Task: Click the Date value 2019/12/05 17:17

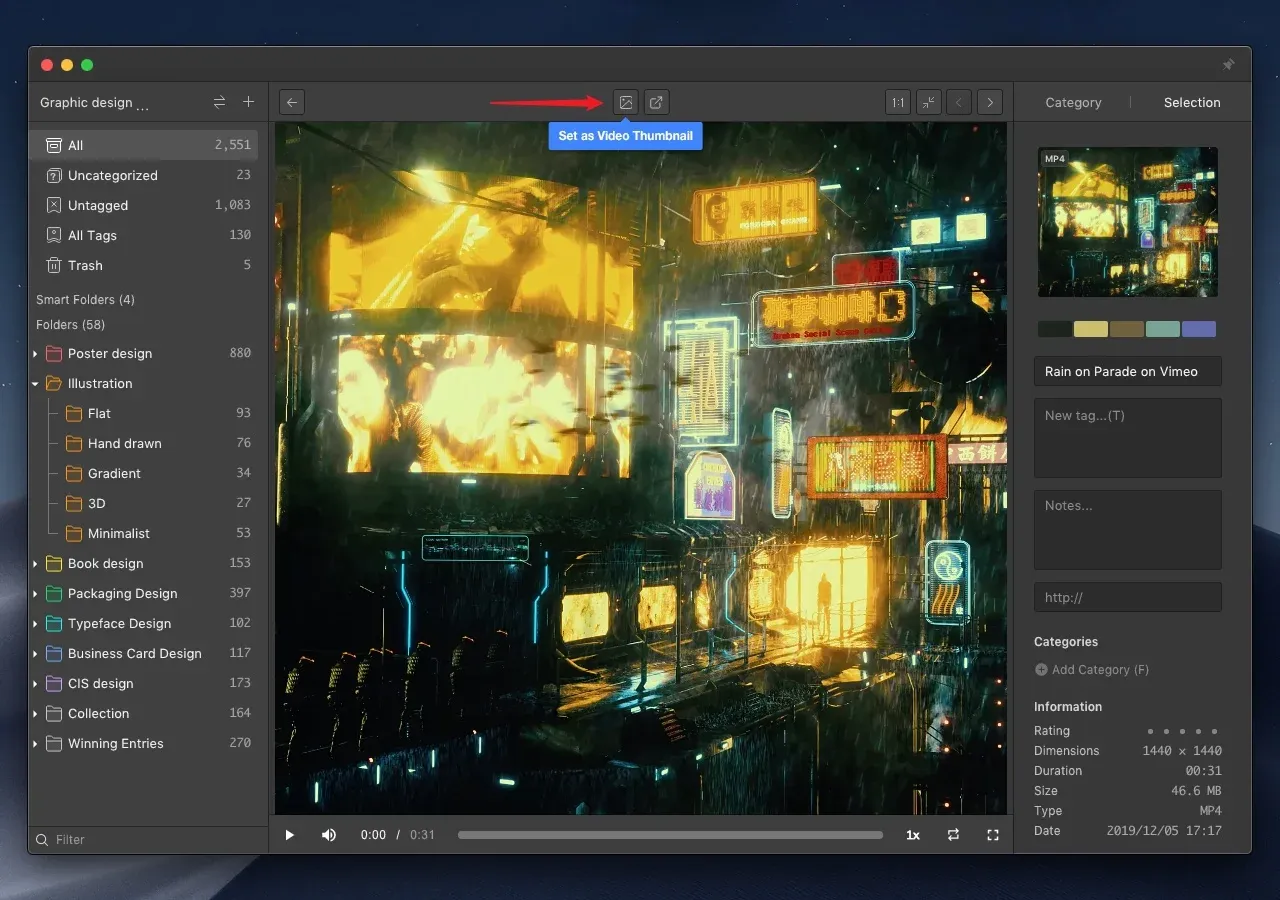Action: pyautogui.click(x=1164, y=831)
